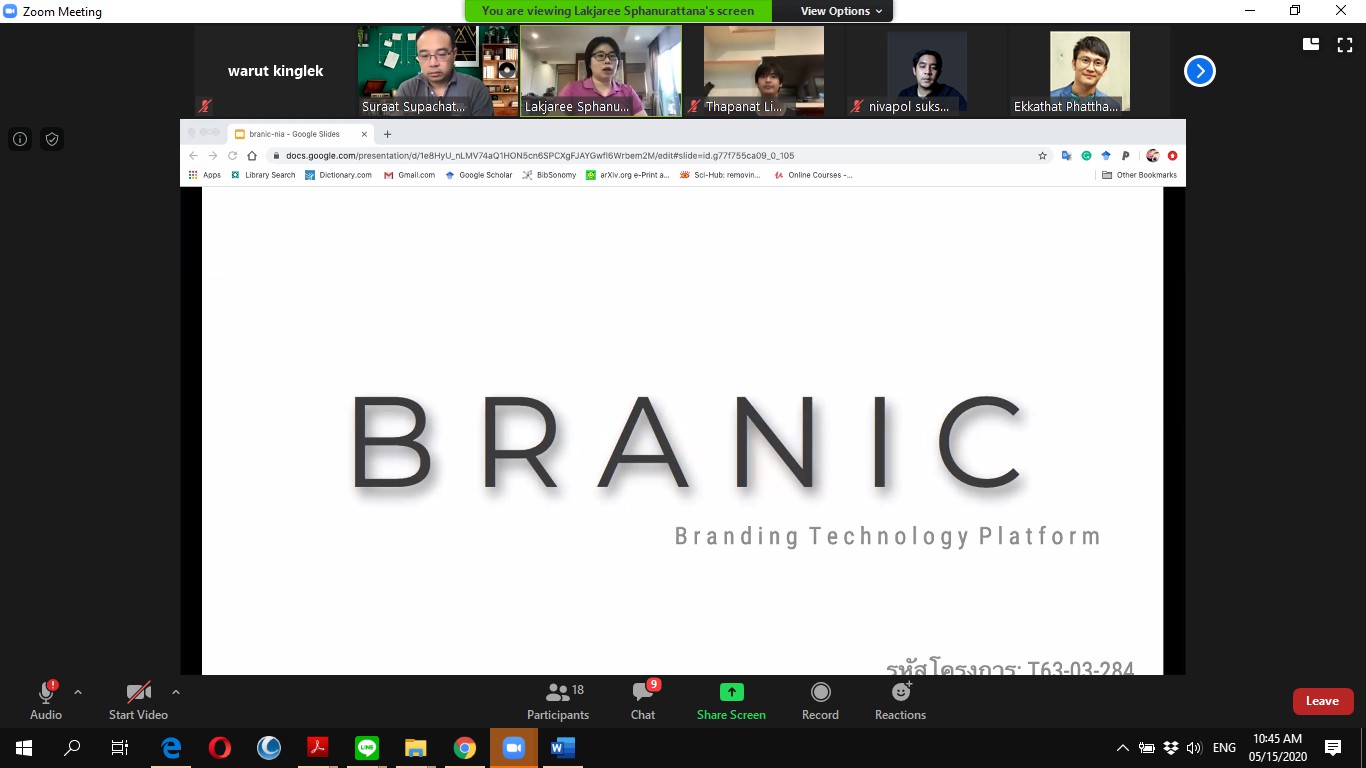Switch the video layout view icon
This screenshot has width=1366, height=768.
click(x=1311, y=44)
